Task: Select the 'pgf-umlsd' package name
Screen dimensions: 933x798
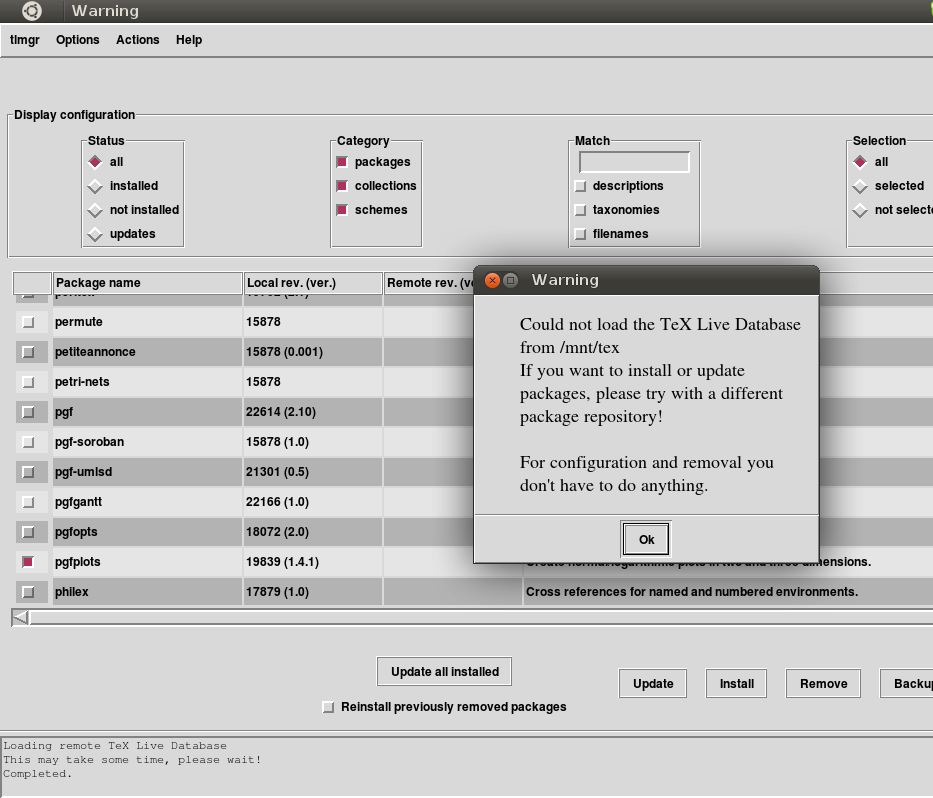Action: point(83,472)
